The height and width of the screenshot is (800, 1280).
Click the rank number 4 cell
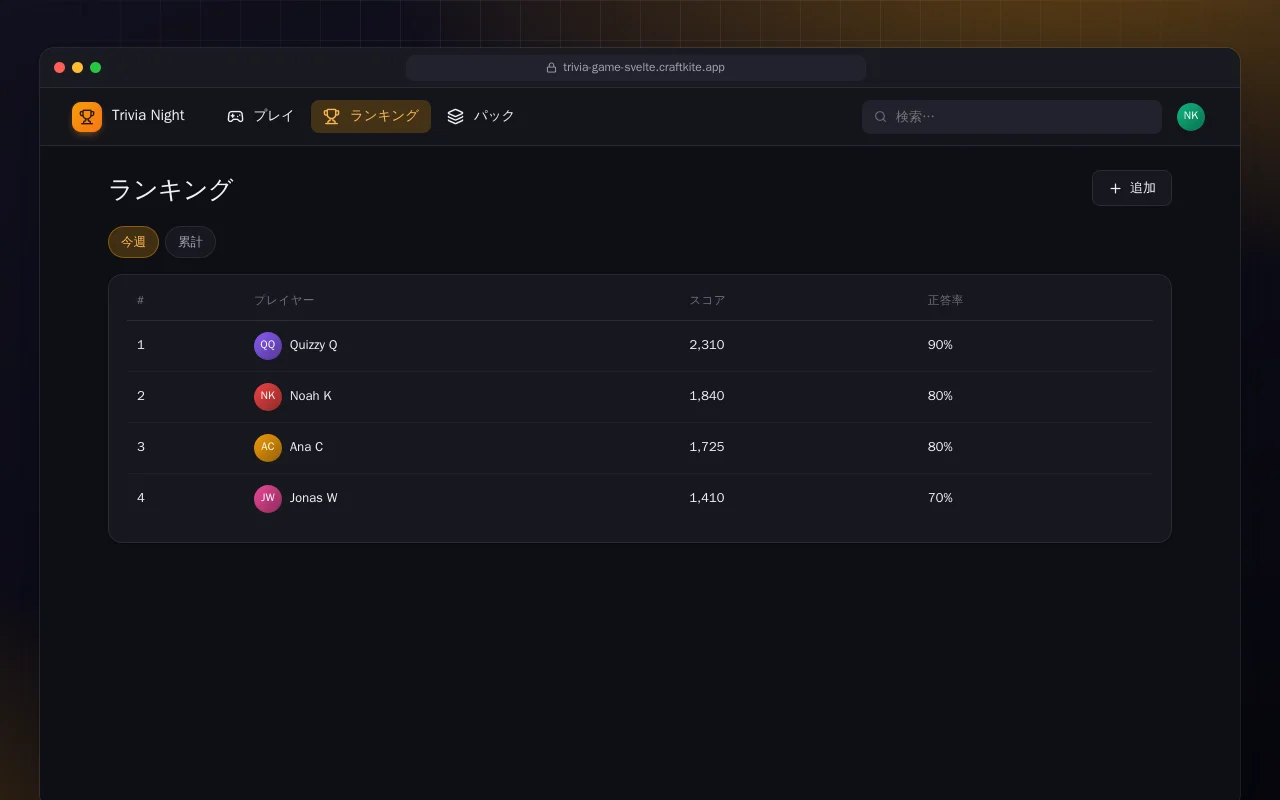141,498
